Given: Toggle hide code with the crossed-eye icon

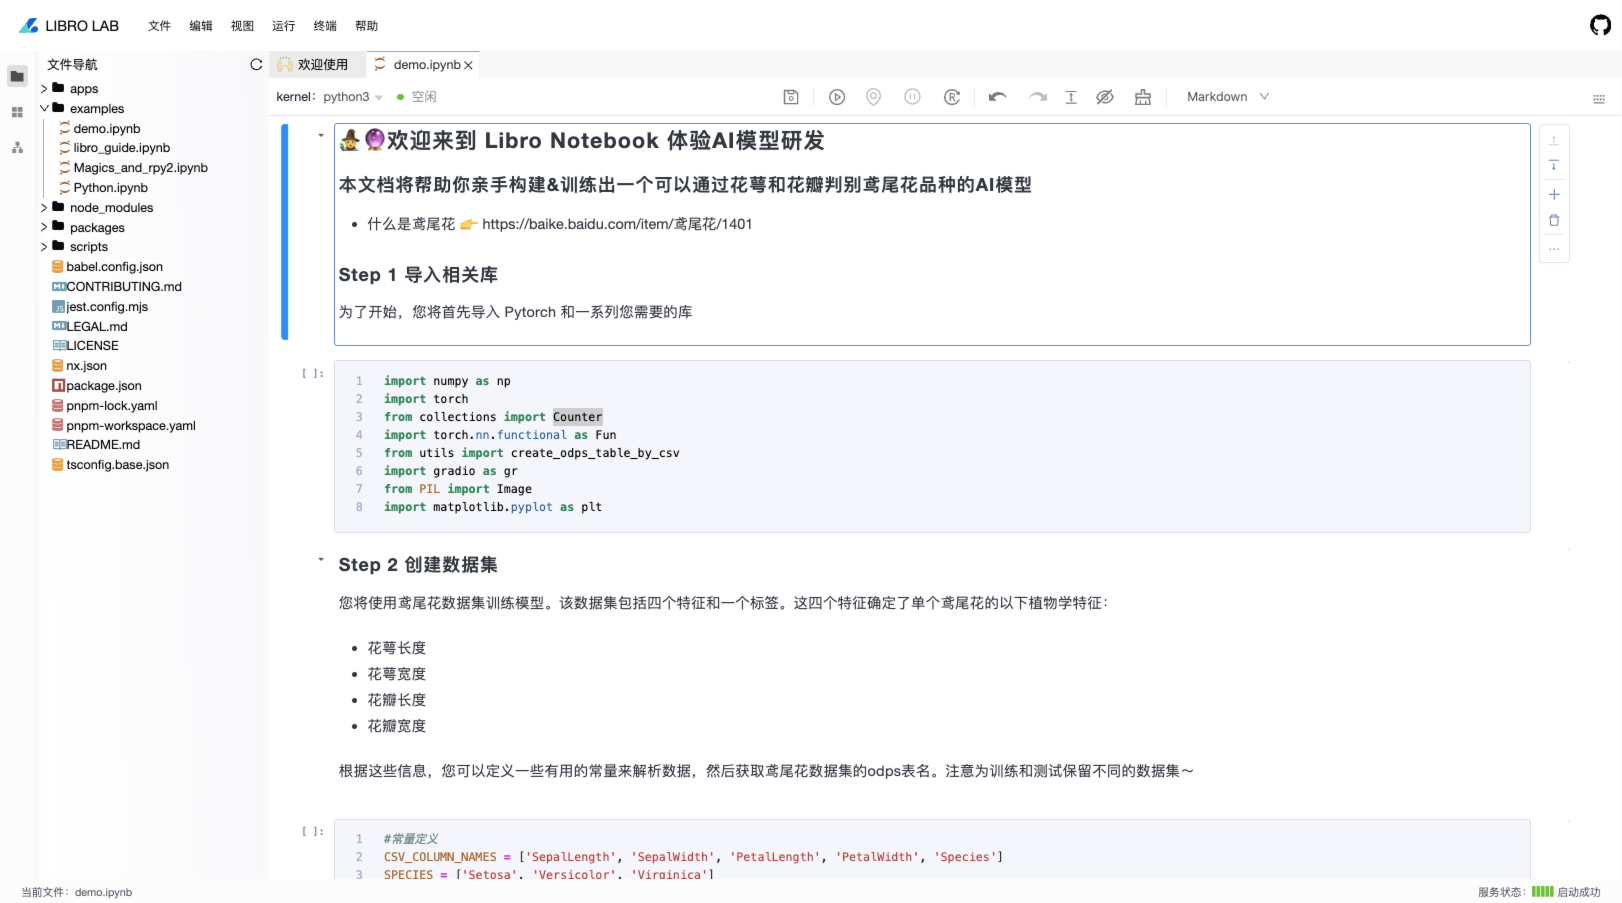Looking at the screenshot, I should pos(1105,97).
